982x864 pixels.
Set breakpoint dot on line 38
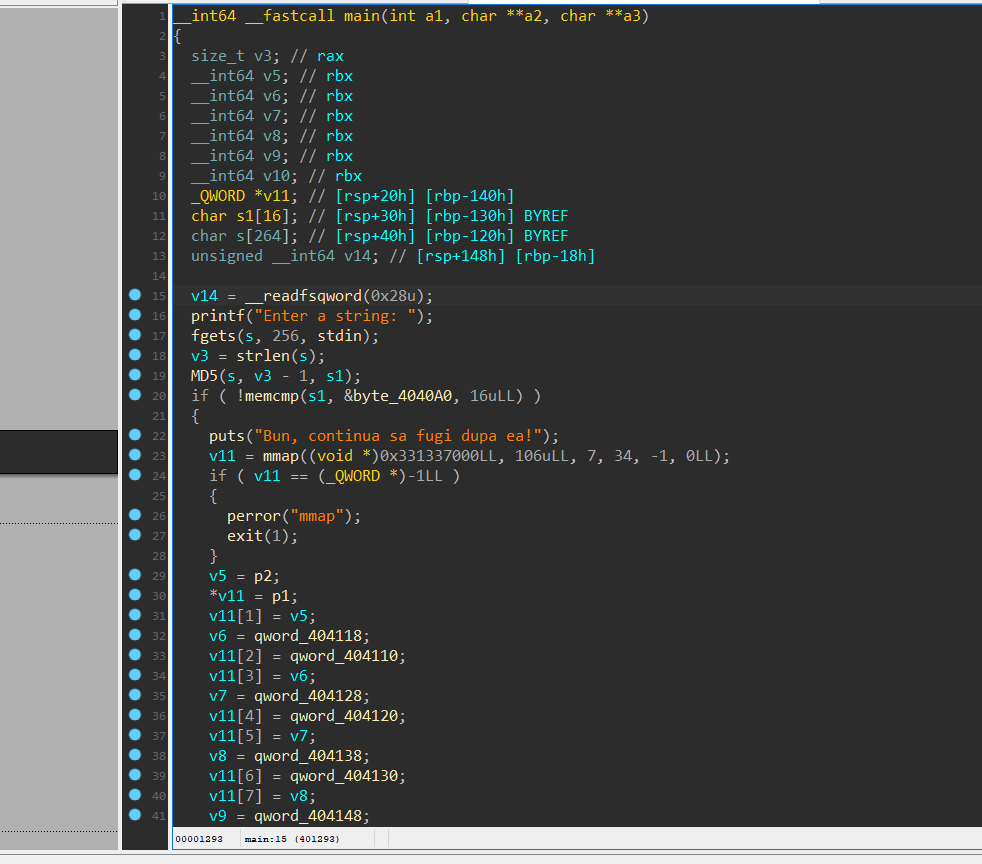135,756
